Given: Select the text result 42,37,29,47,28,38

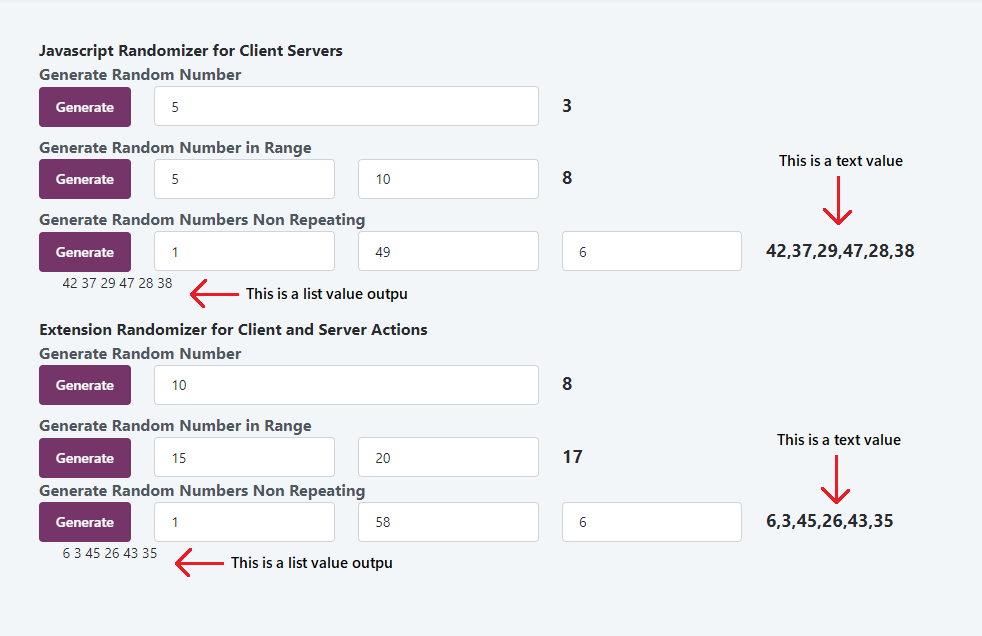Looking at the screenshot, I should pos(840,251).
